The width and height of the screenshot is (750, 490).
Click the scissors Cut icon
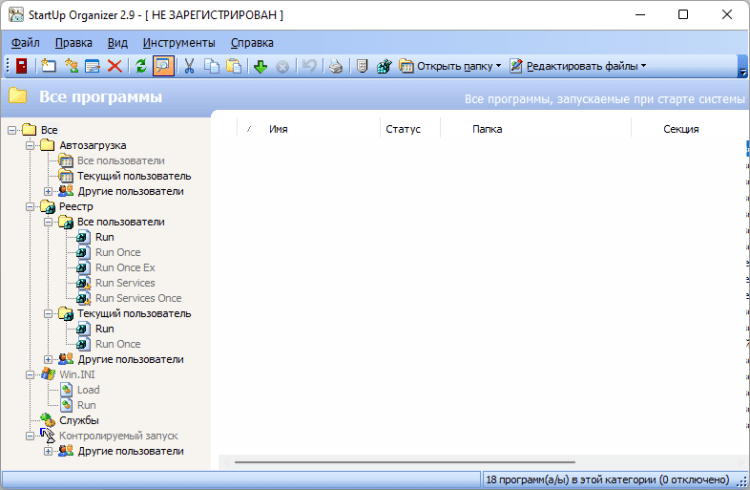[x=189, y=66]
